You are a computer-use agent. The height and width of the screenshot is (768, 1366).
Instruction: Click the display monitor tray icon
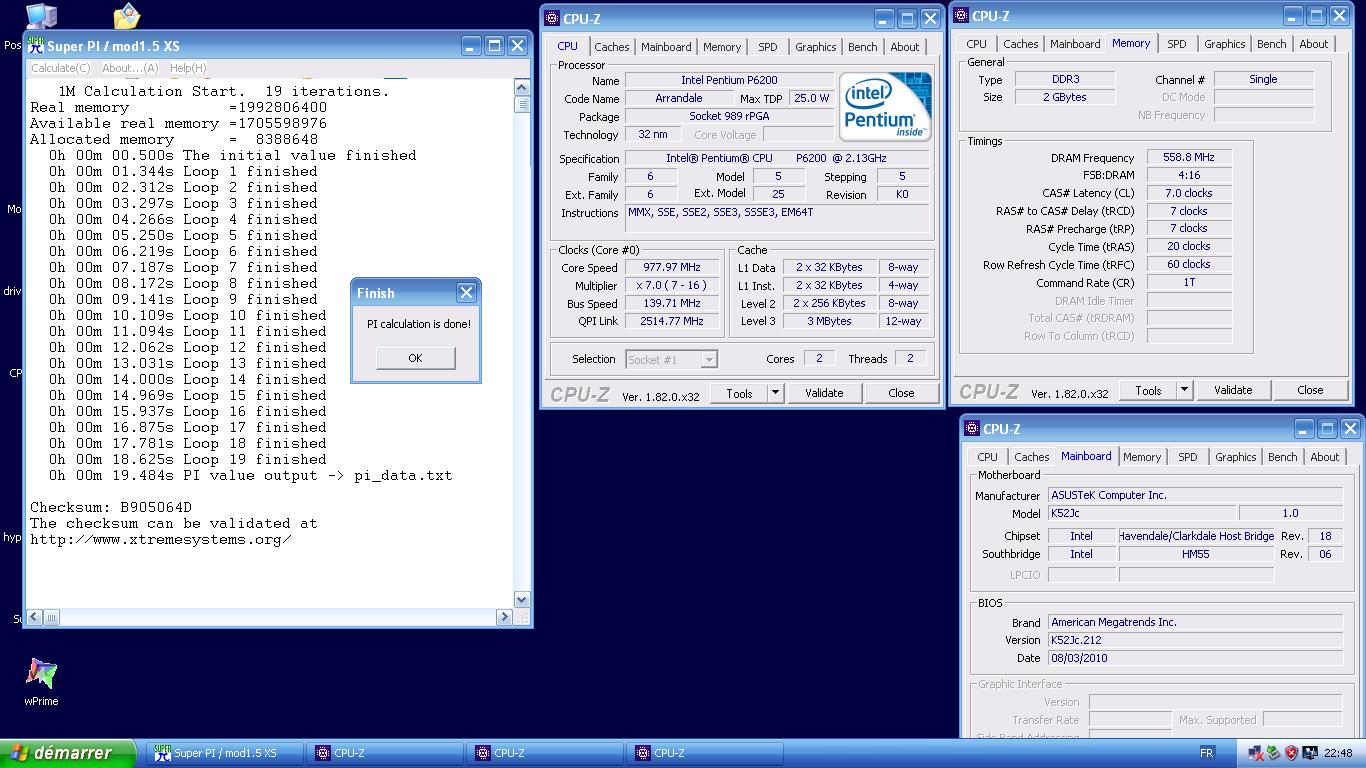1309,753
